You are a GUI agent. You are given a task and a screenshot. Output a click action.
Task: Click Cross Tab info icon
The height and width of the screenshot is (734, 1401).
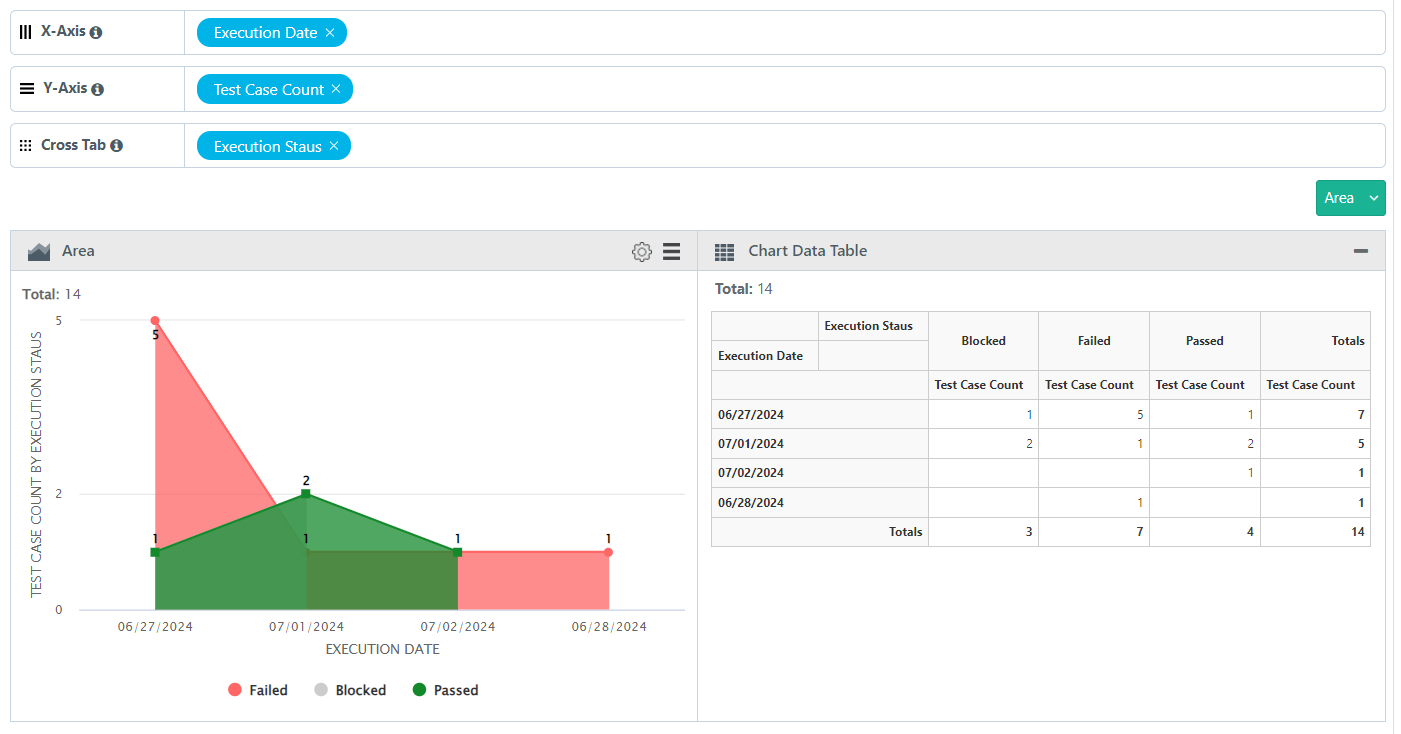pyautogui.click(x=116, y=146)
